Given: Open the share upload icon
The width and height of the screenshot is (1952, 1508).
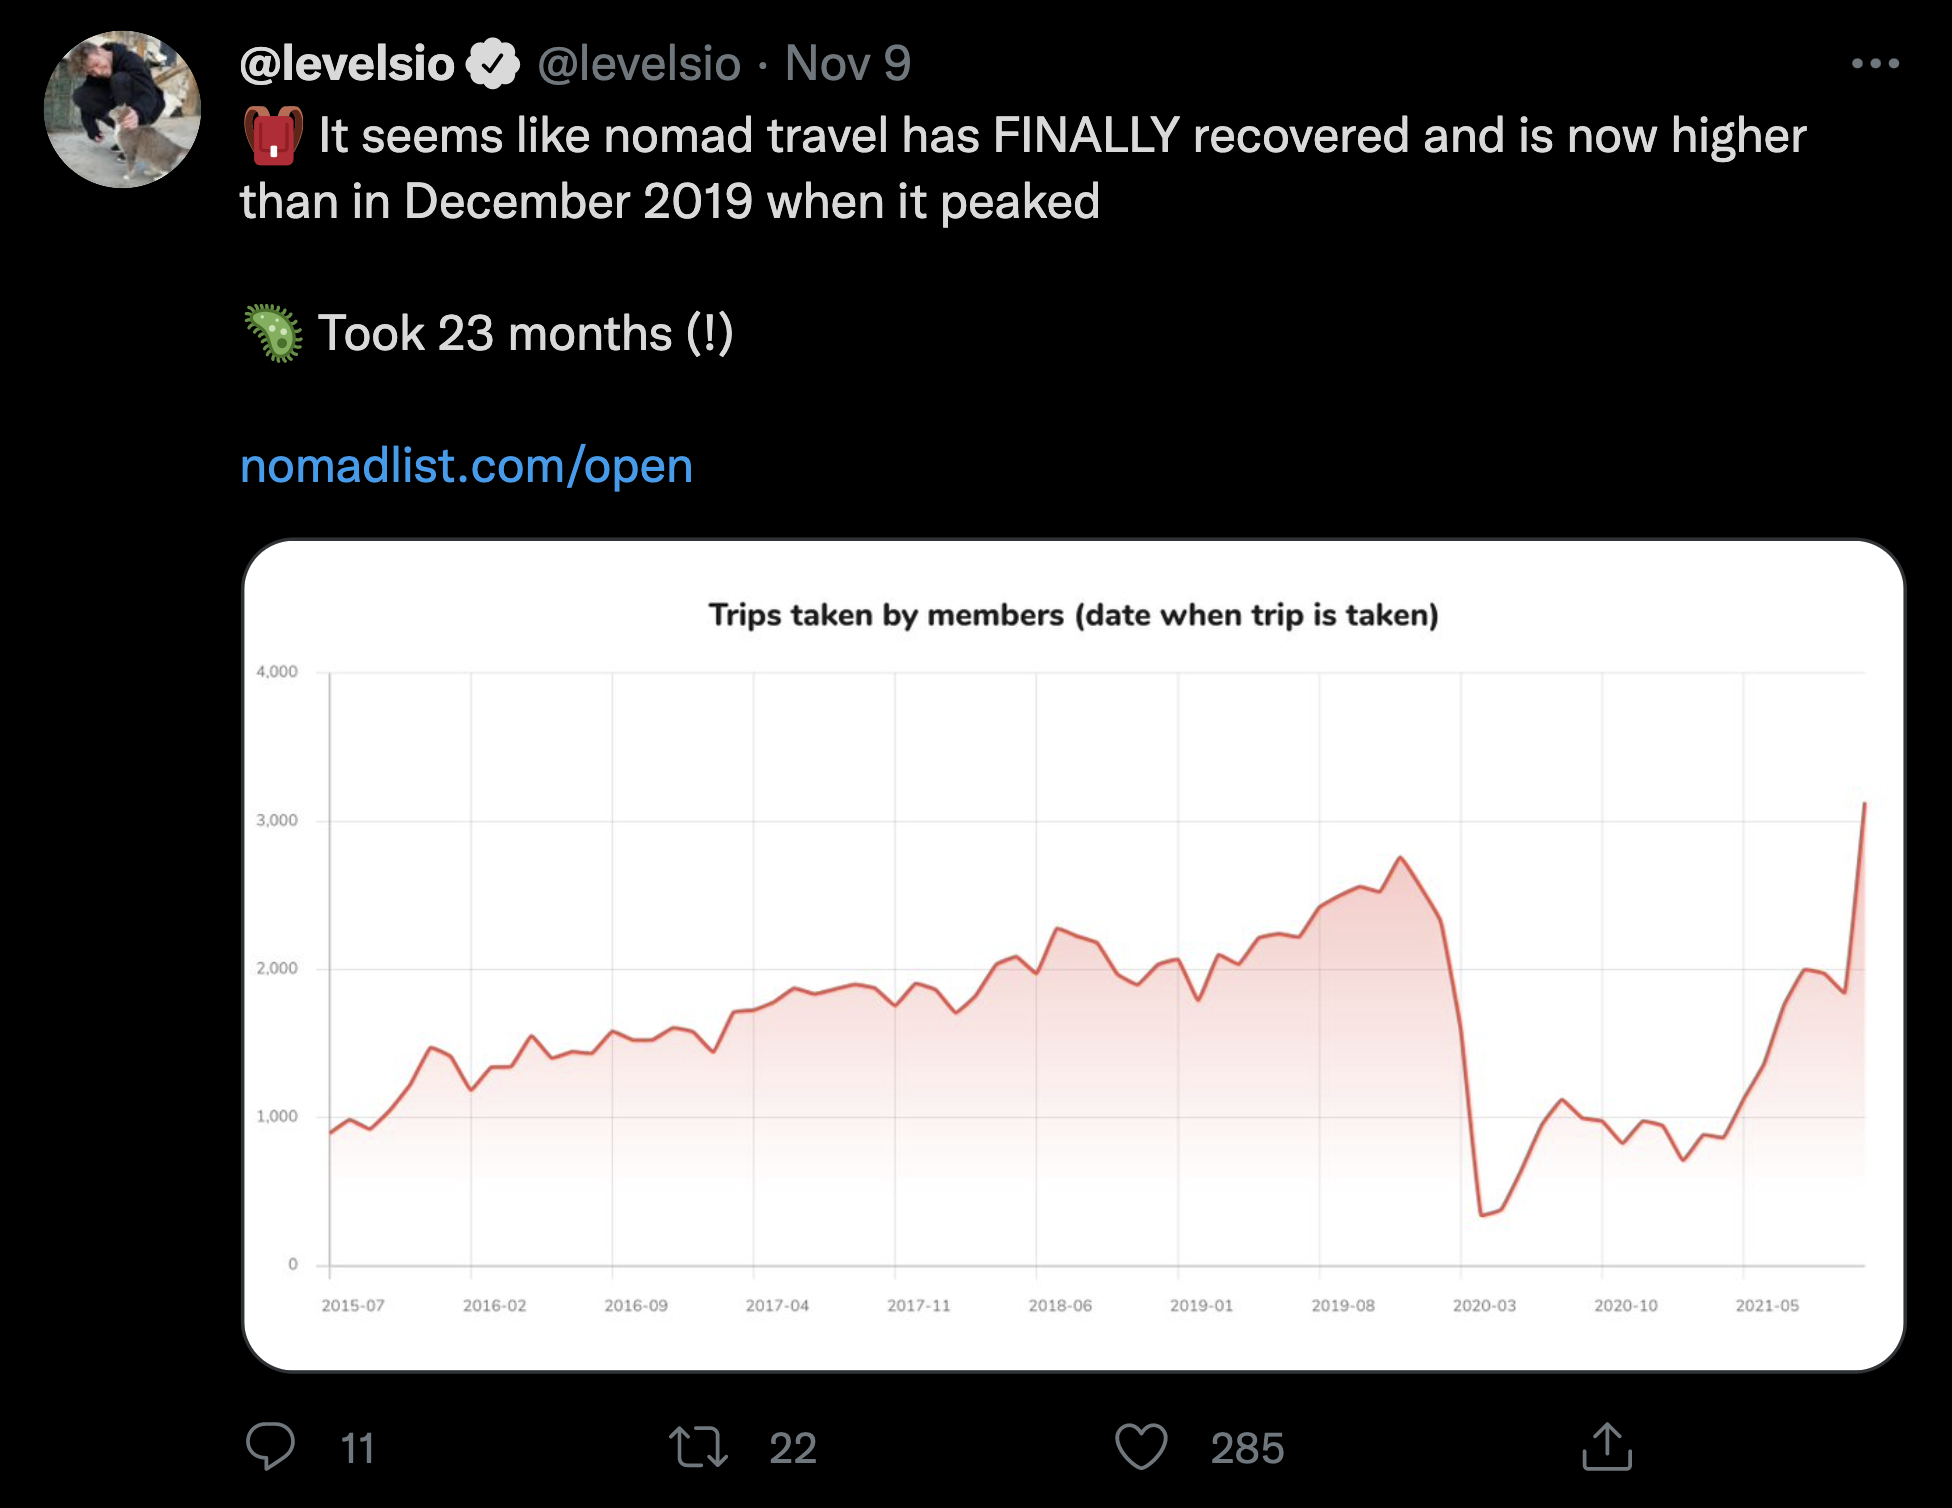Looking at the screenshot, I should coord(1607,1447).
